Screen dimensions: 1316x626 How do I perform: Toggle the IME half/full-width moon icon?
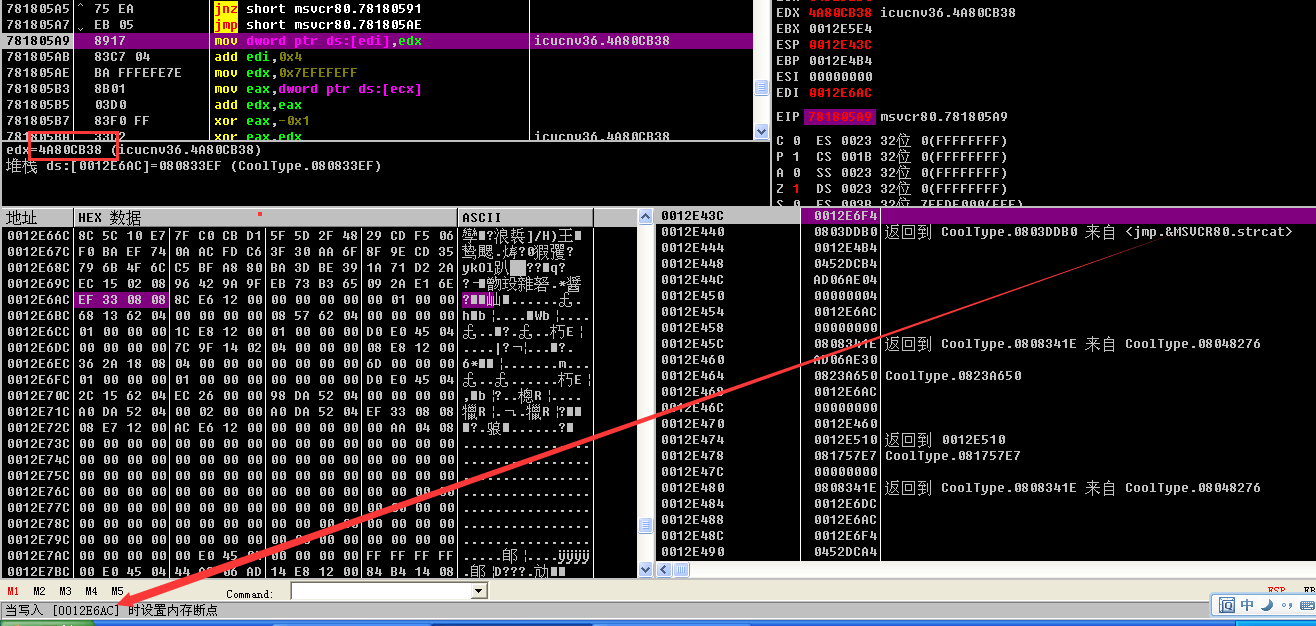point(1266,605)
